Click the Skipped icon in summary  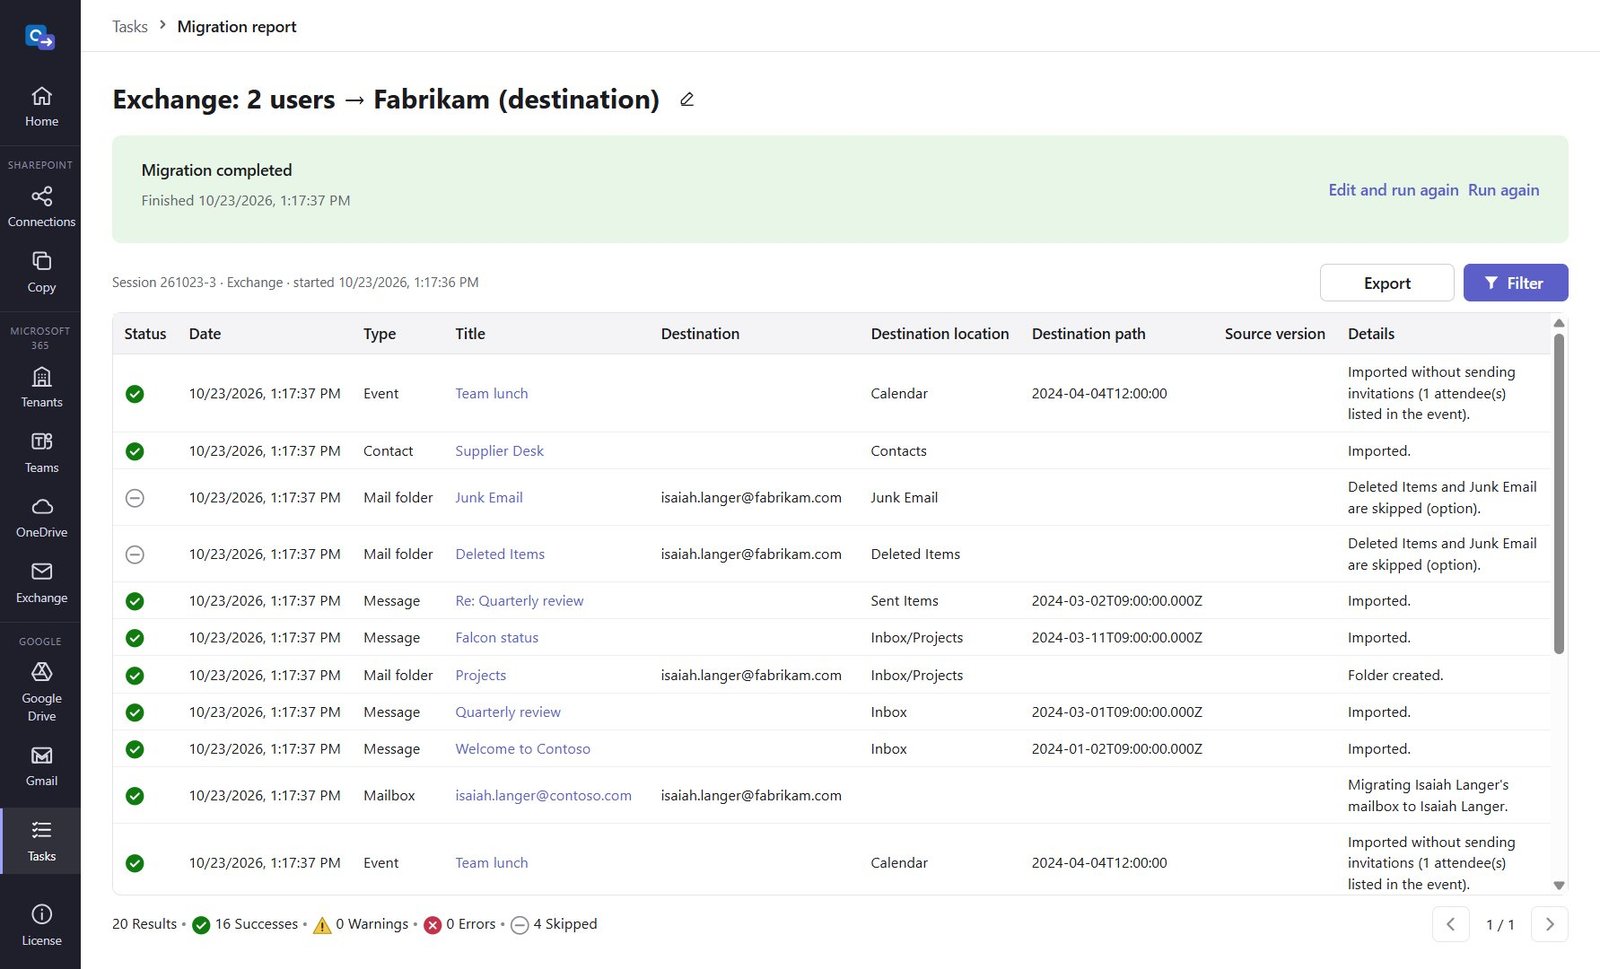(x=519, y=925)
